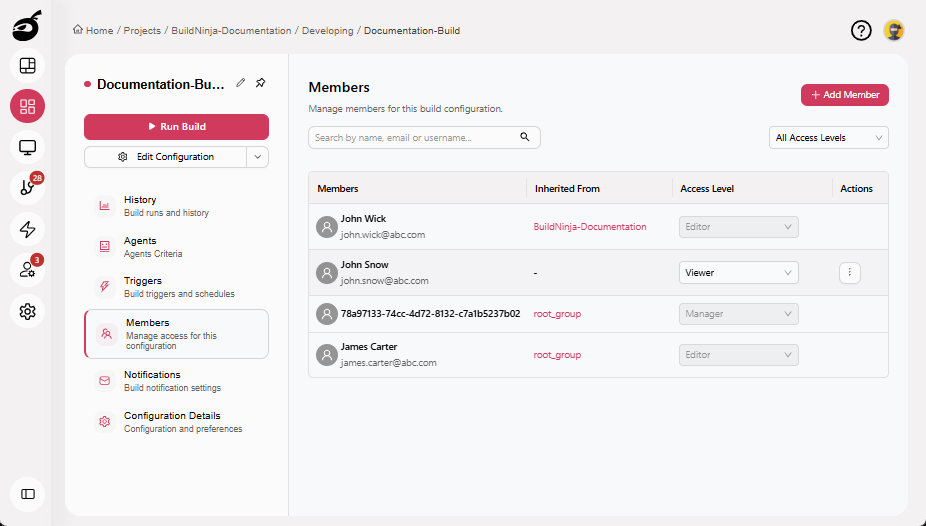Click the email john.snow@abc.com

384,281
